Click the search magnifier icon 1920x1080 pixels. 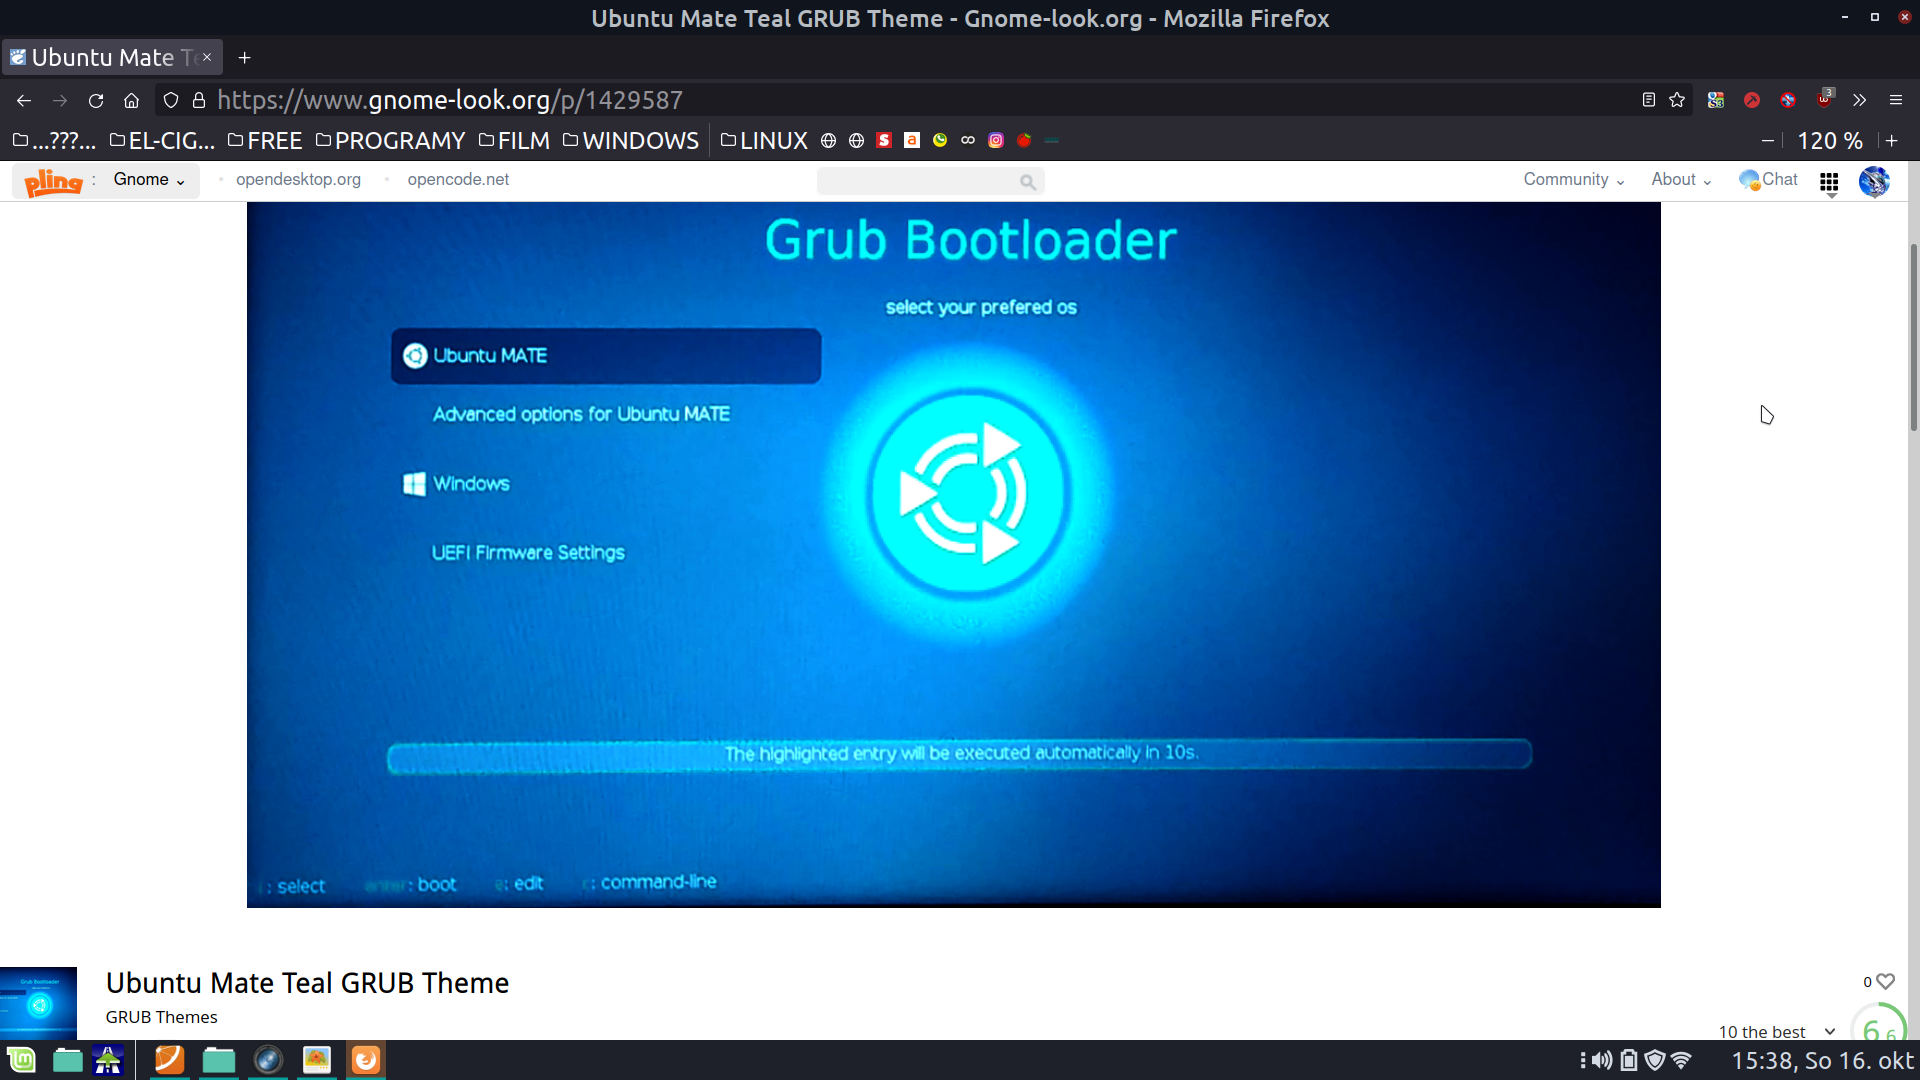coord(1027,181)
